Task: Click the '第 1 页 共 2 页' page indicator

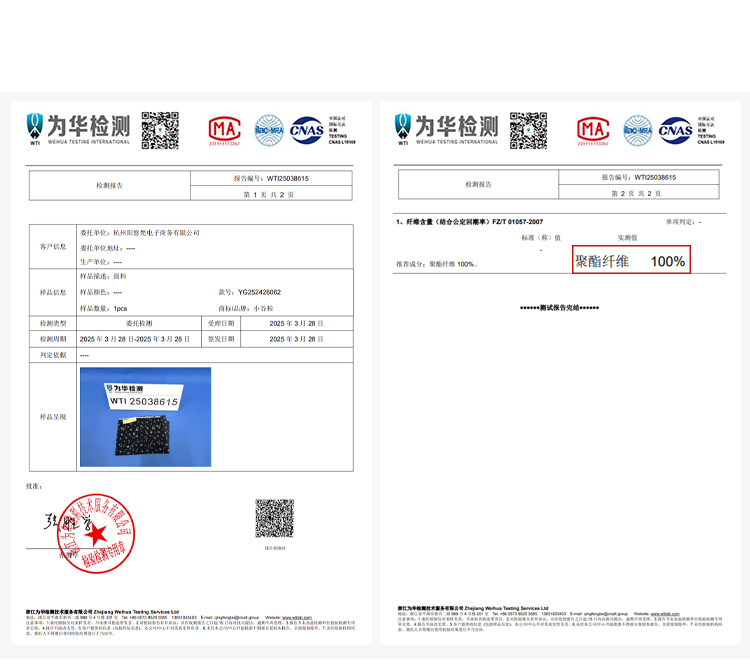Action: [268, 195]
